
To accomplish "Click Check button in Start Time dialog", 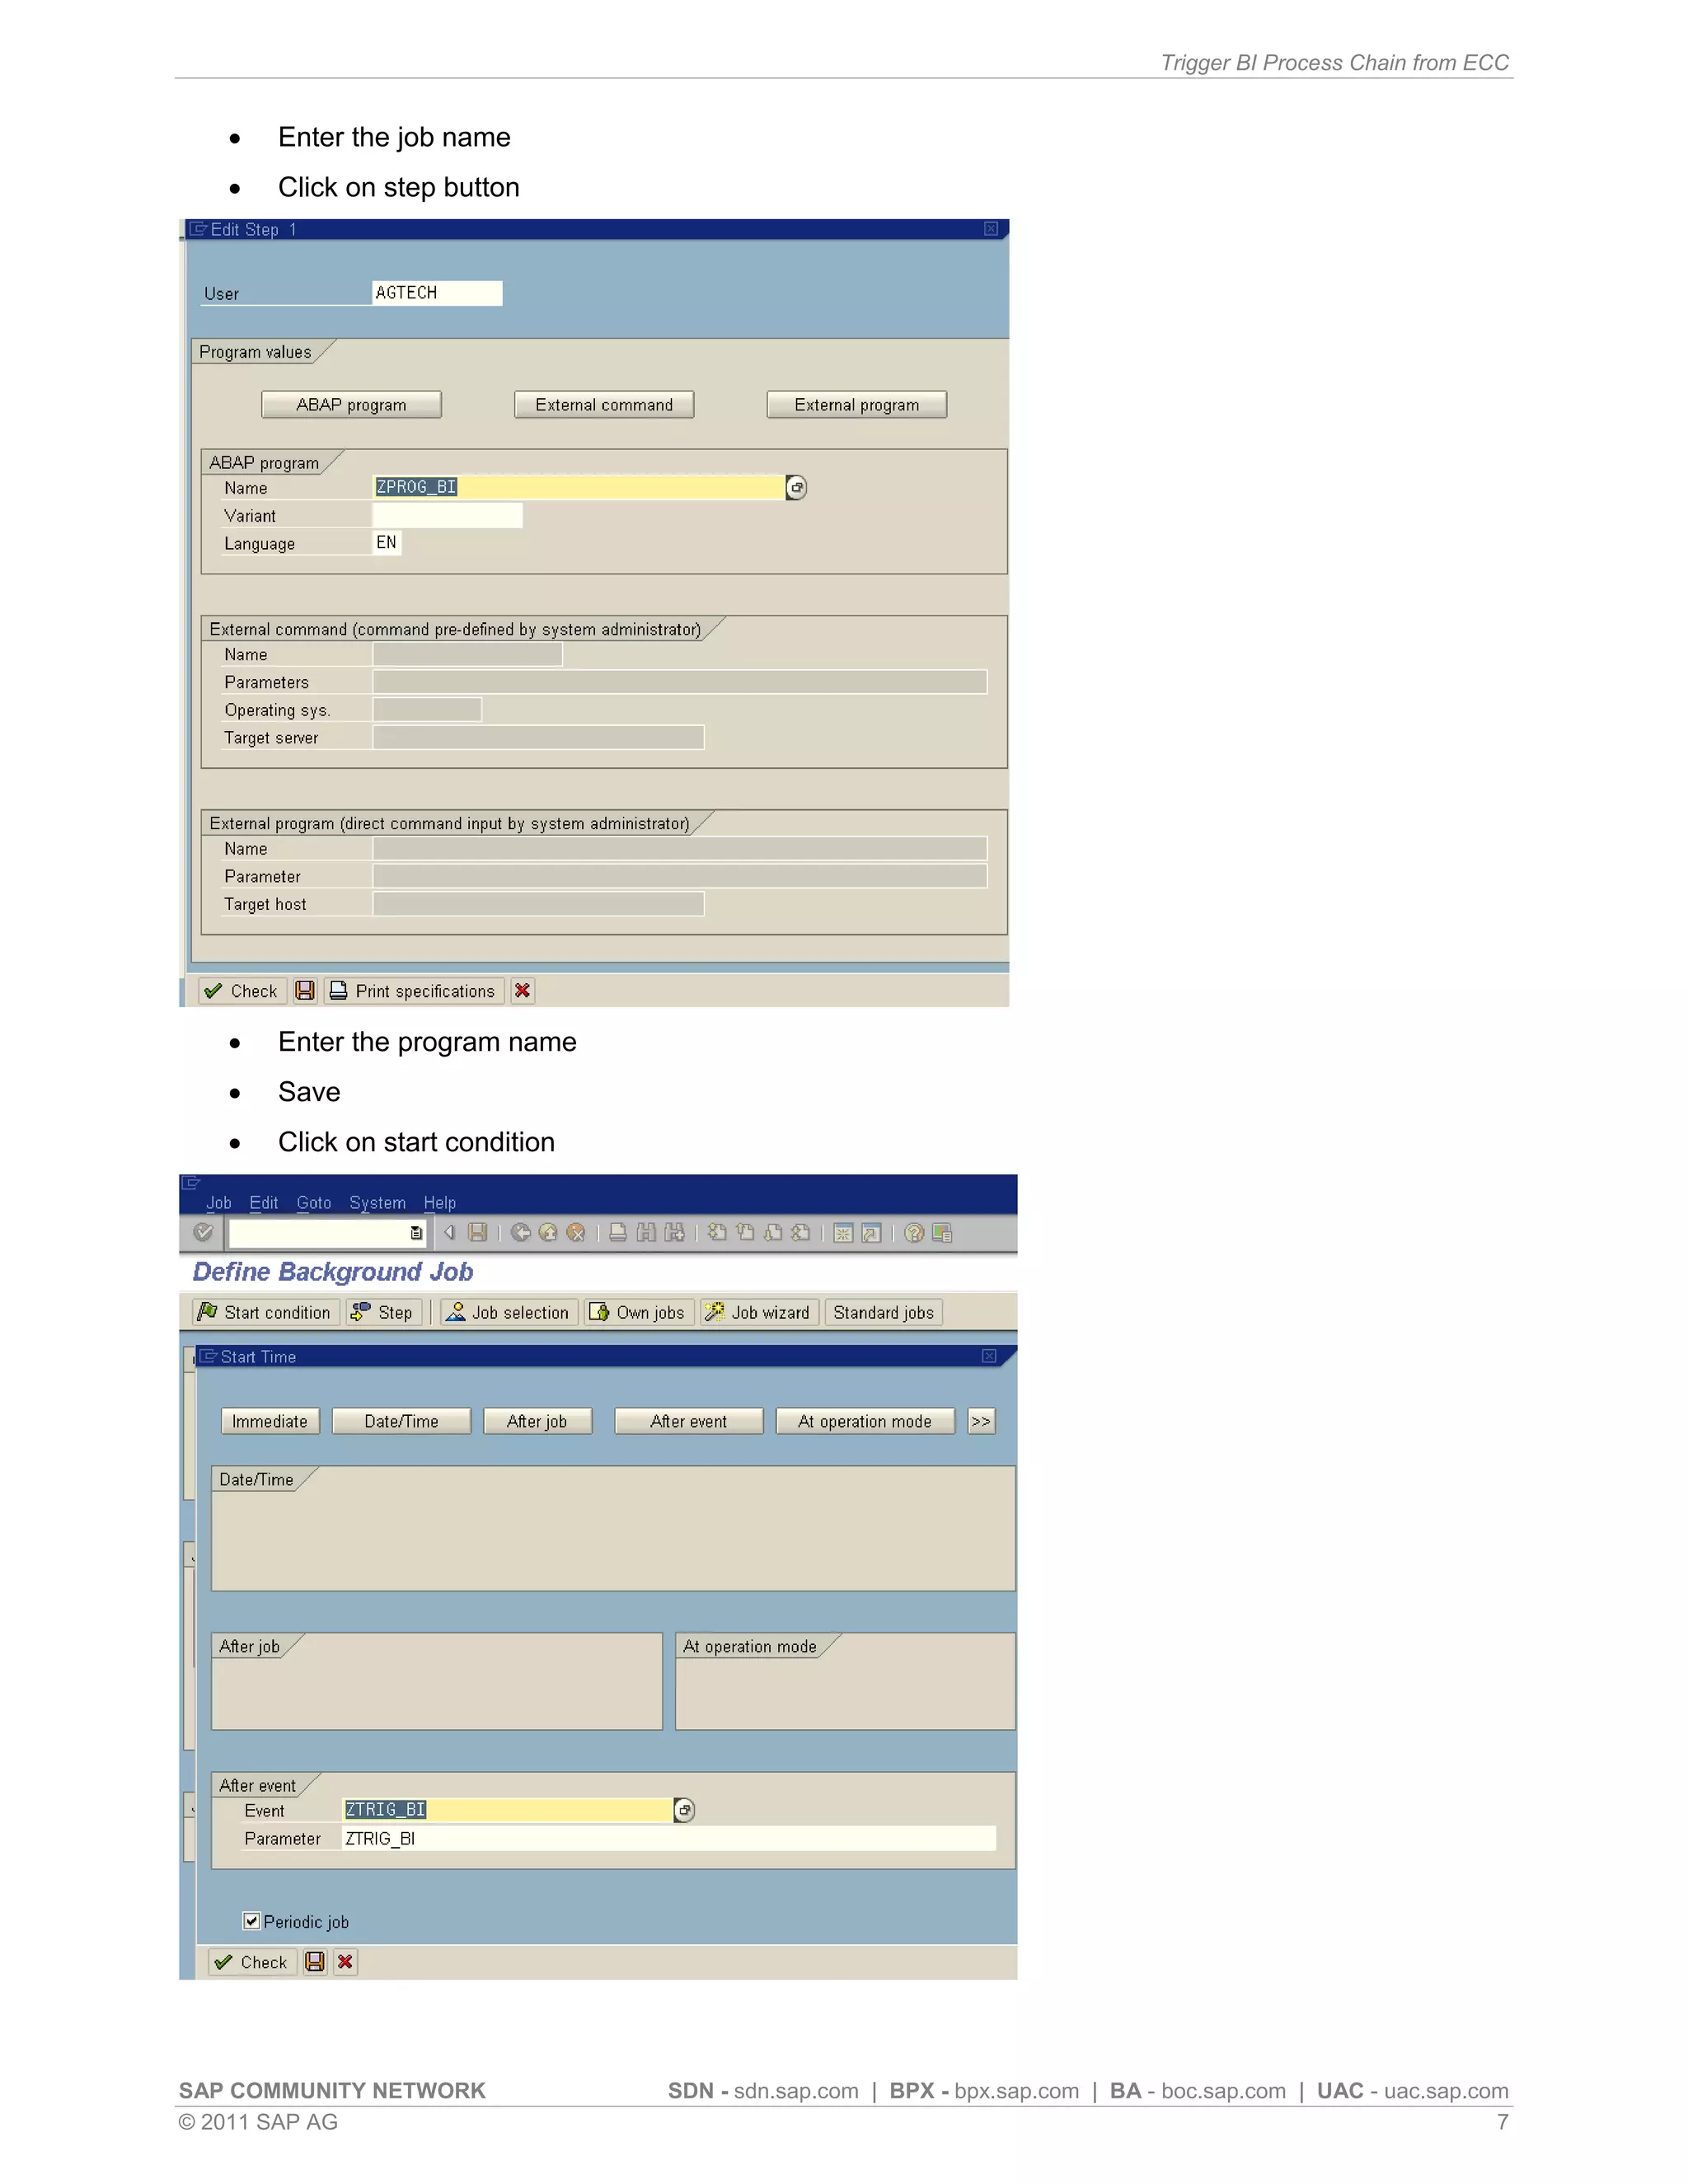I will (x=253, y=1962).
